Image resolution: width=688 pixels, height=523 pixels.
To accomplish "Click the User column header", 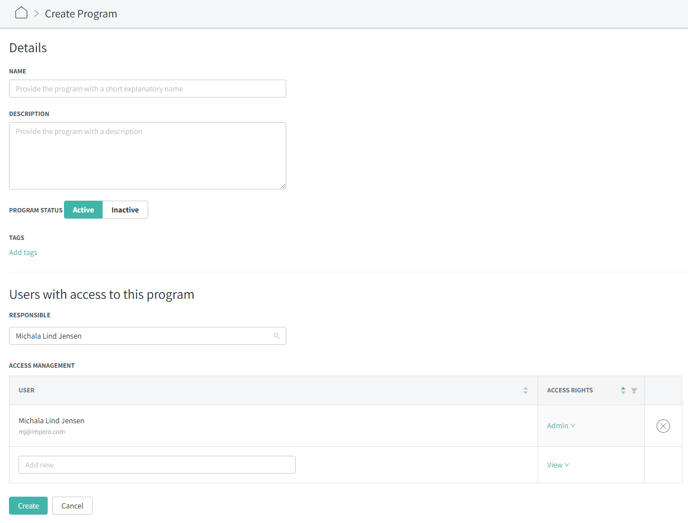I will [26, 390].
